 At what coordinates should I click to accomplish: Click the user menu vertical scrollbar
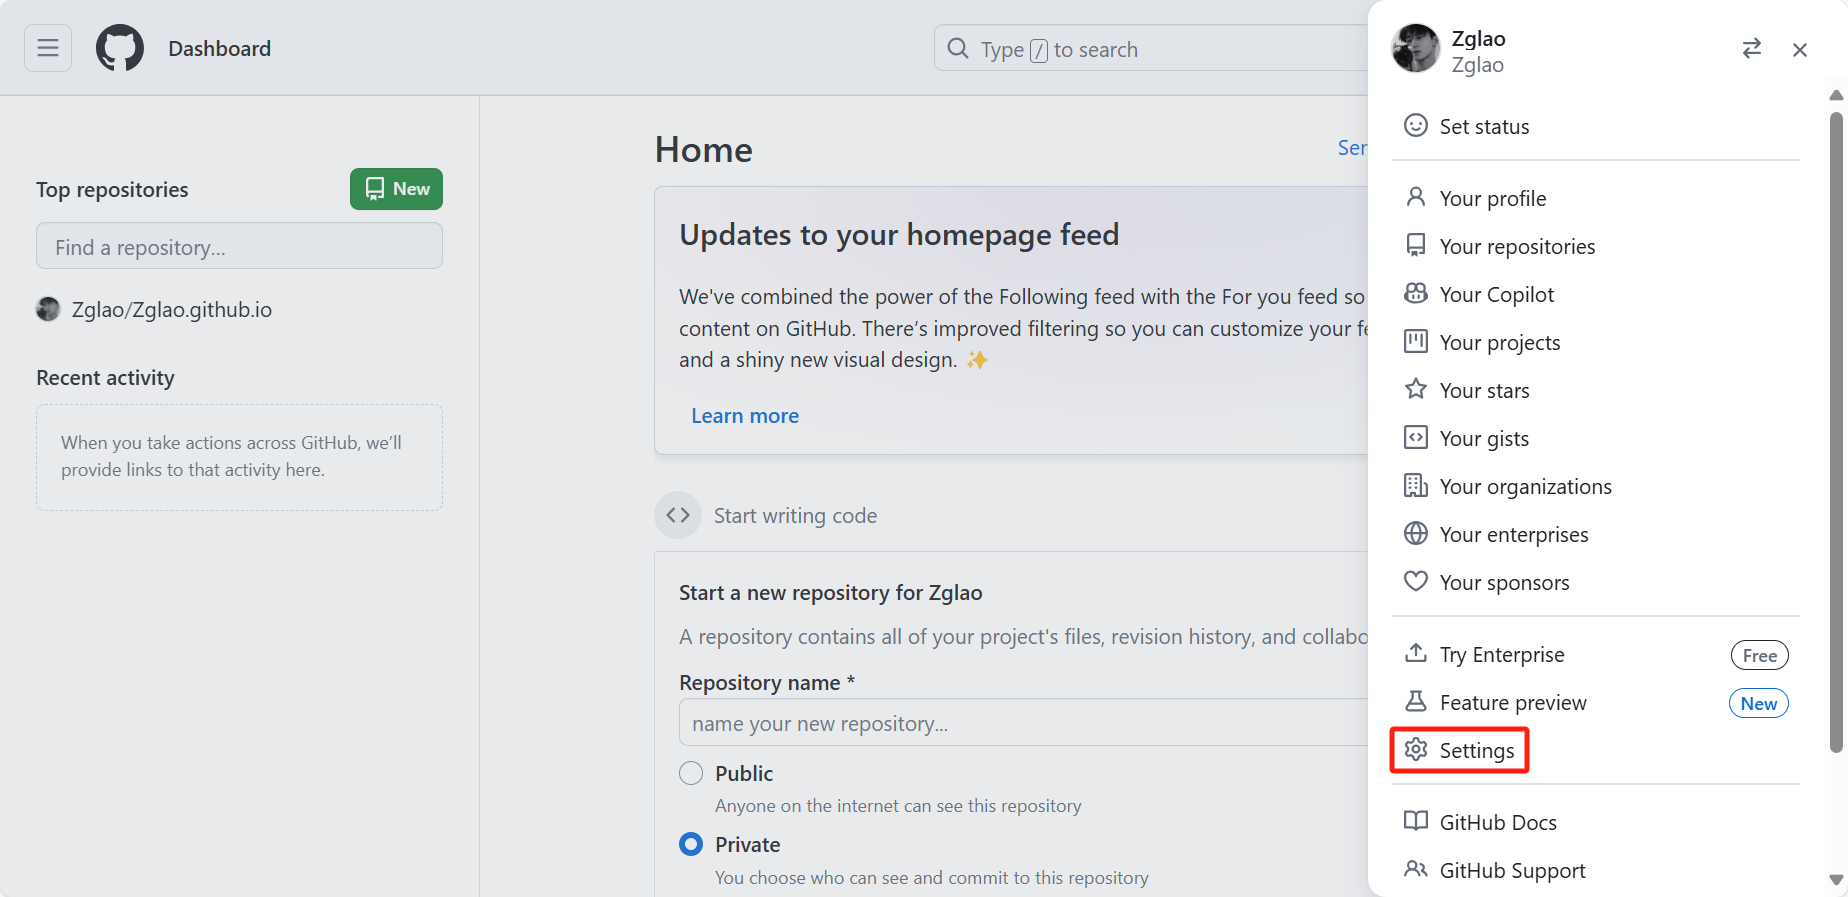coord(1836,432)
